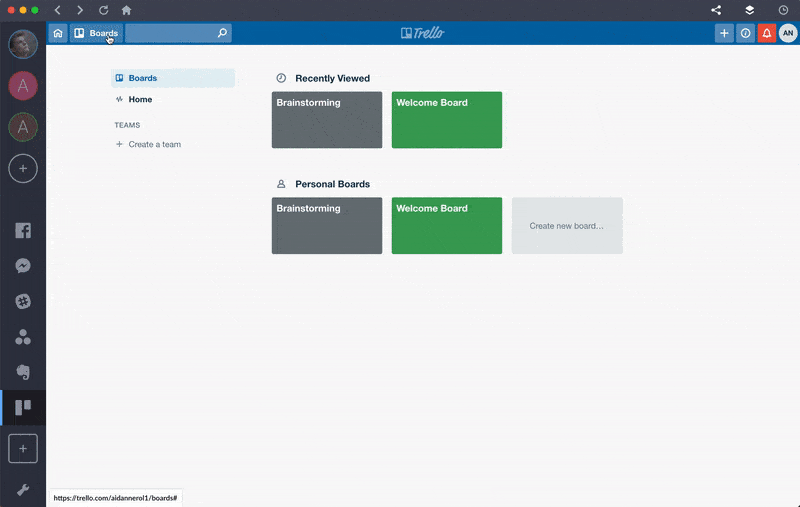Open Brainstorming board under Recently Viewed
The width and height of the screenshot is (800, 507).
click(327, 120)
